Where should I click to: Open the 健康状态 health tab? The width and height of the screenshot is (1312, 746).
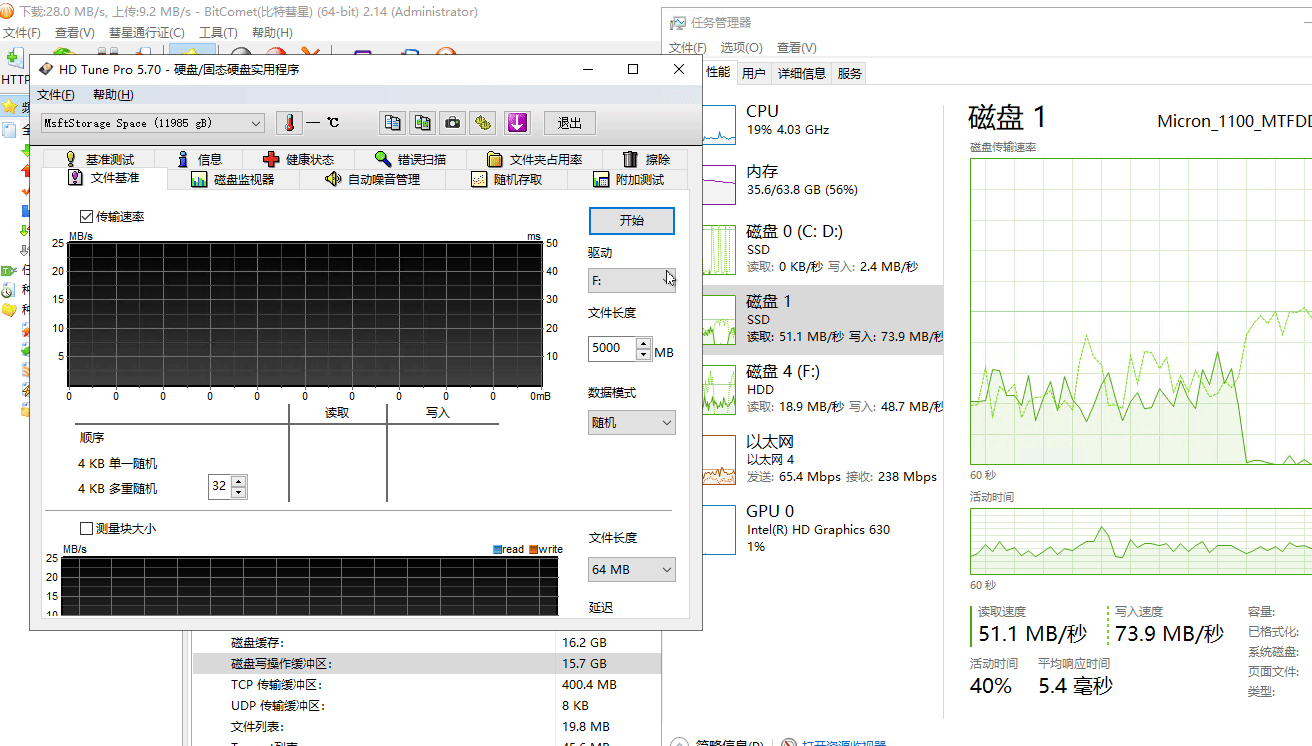pos(298,159)
